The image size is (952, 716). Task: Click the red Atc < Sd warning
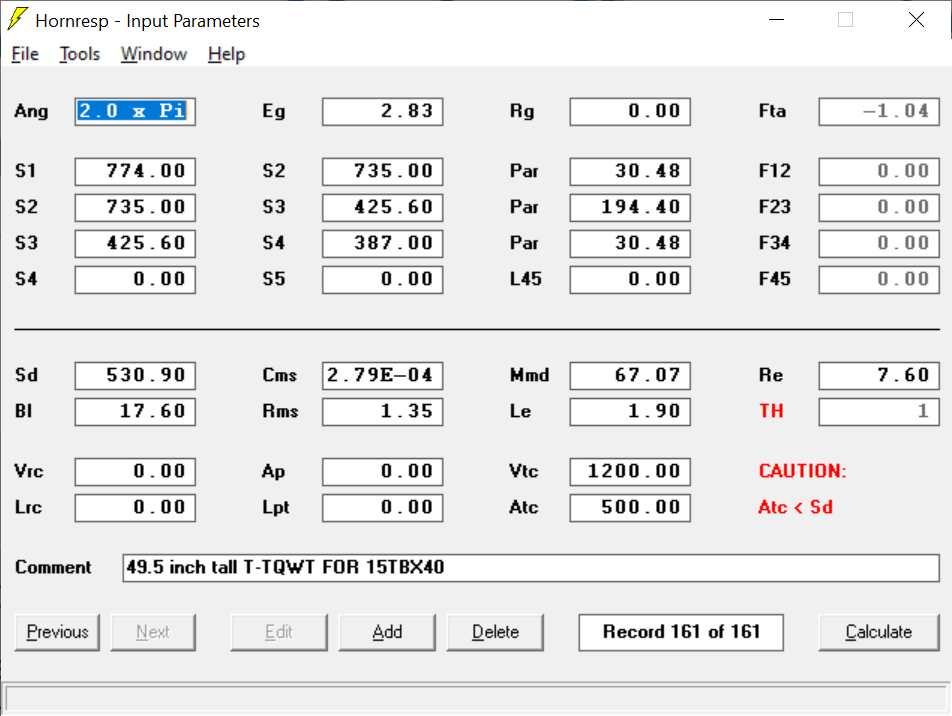(795, 507)
